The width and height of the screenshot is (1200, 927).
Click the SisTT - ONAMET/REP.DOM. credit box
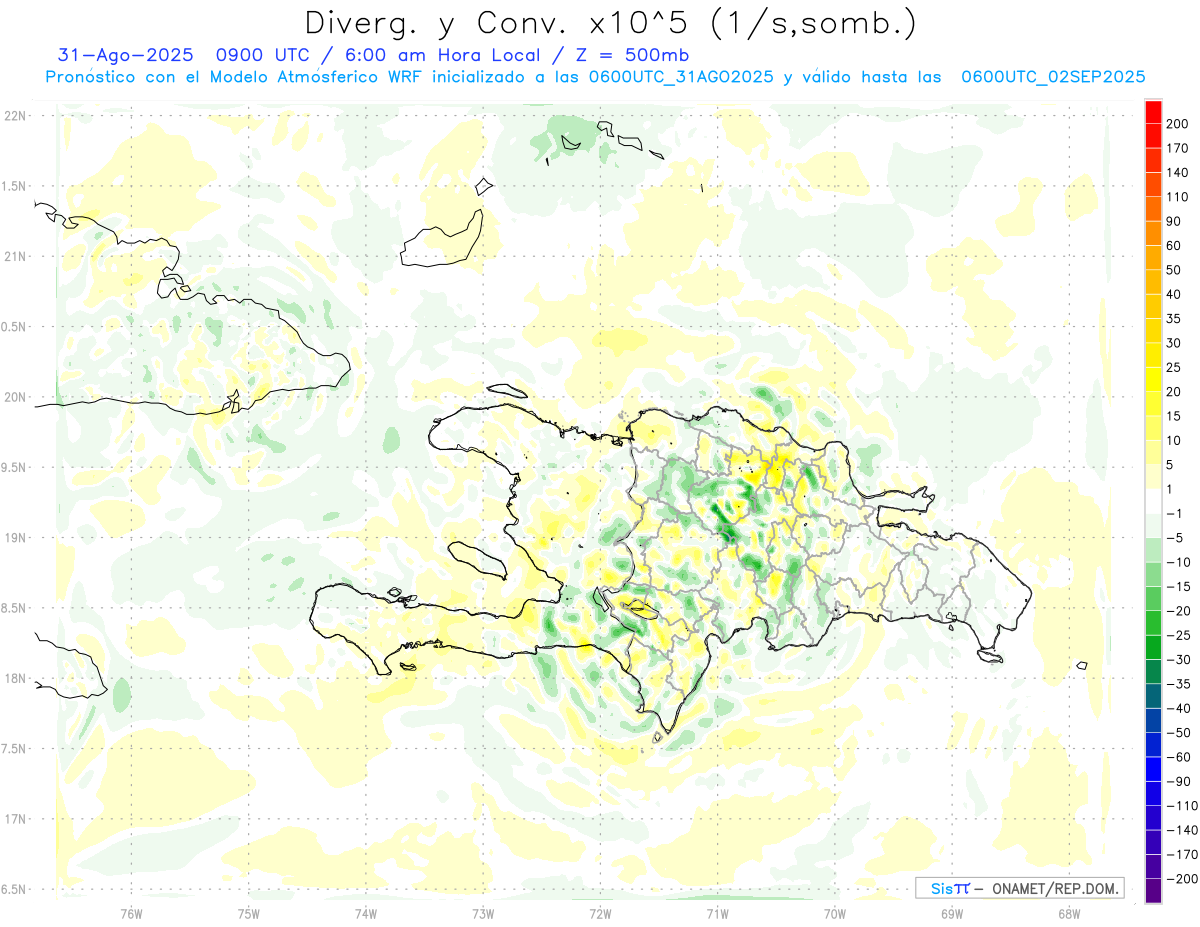tap(1019, 888)
